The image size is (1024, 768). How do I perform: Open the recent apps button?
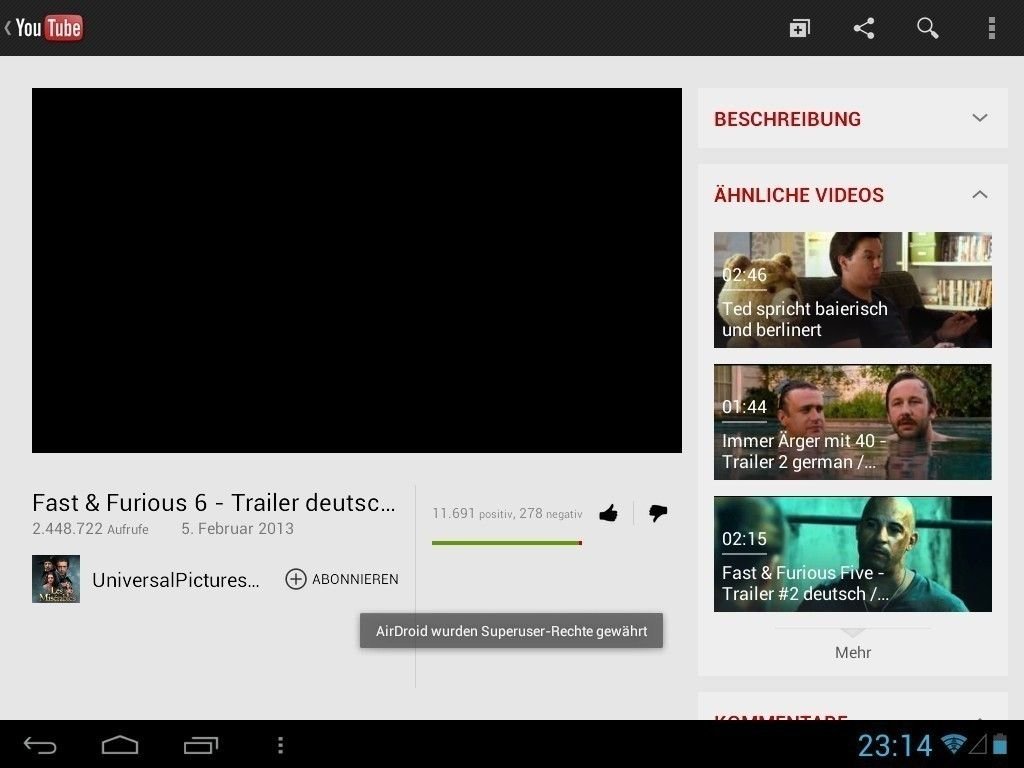(x=200, y=745)
